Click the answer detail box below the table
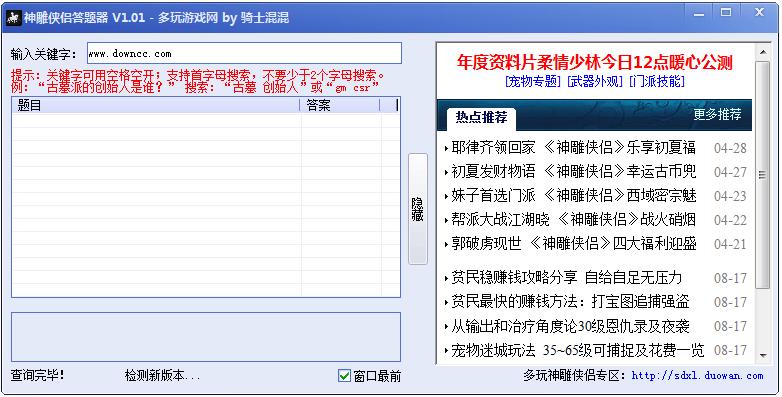Screen dimensions: 782x397 tap(206, 337)
